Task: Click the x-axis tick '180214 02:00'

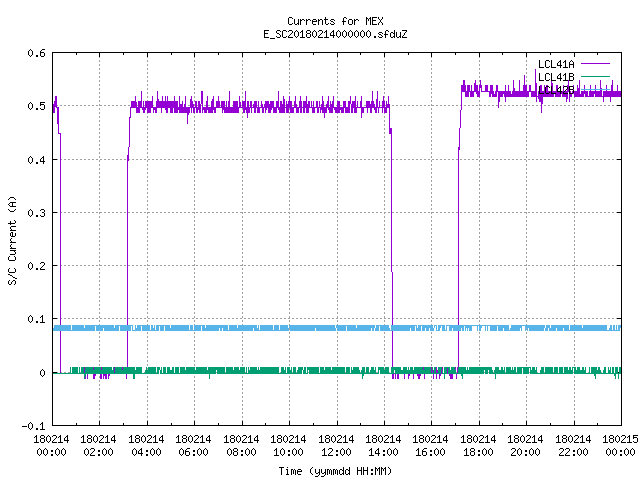Action: [98, 446]
